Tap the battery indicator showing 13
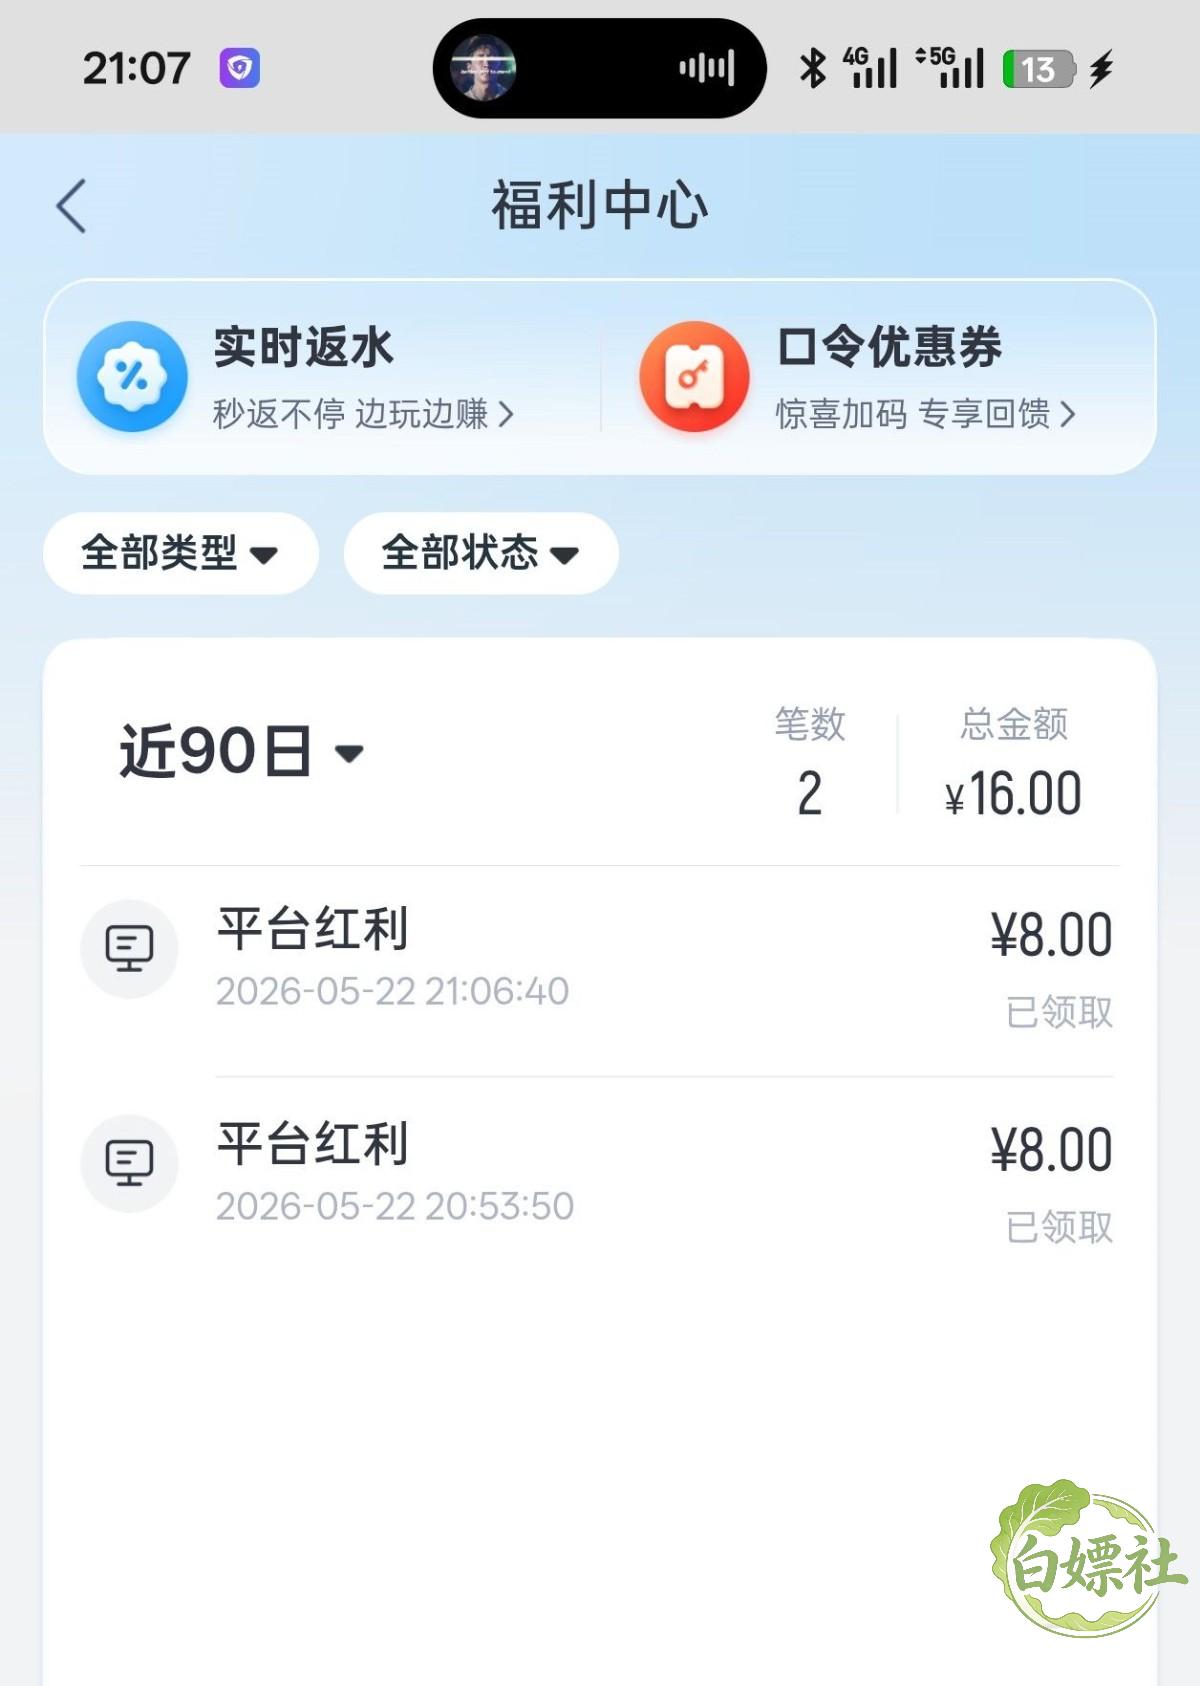The height and width of the screenshot is (1686, 1200). 1039,69
